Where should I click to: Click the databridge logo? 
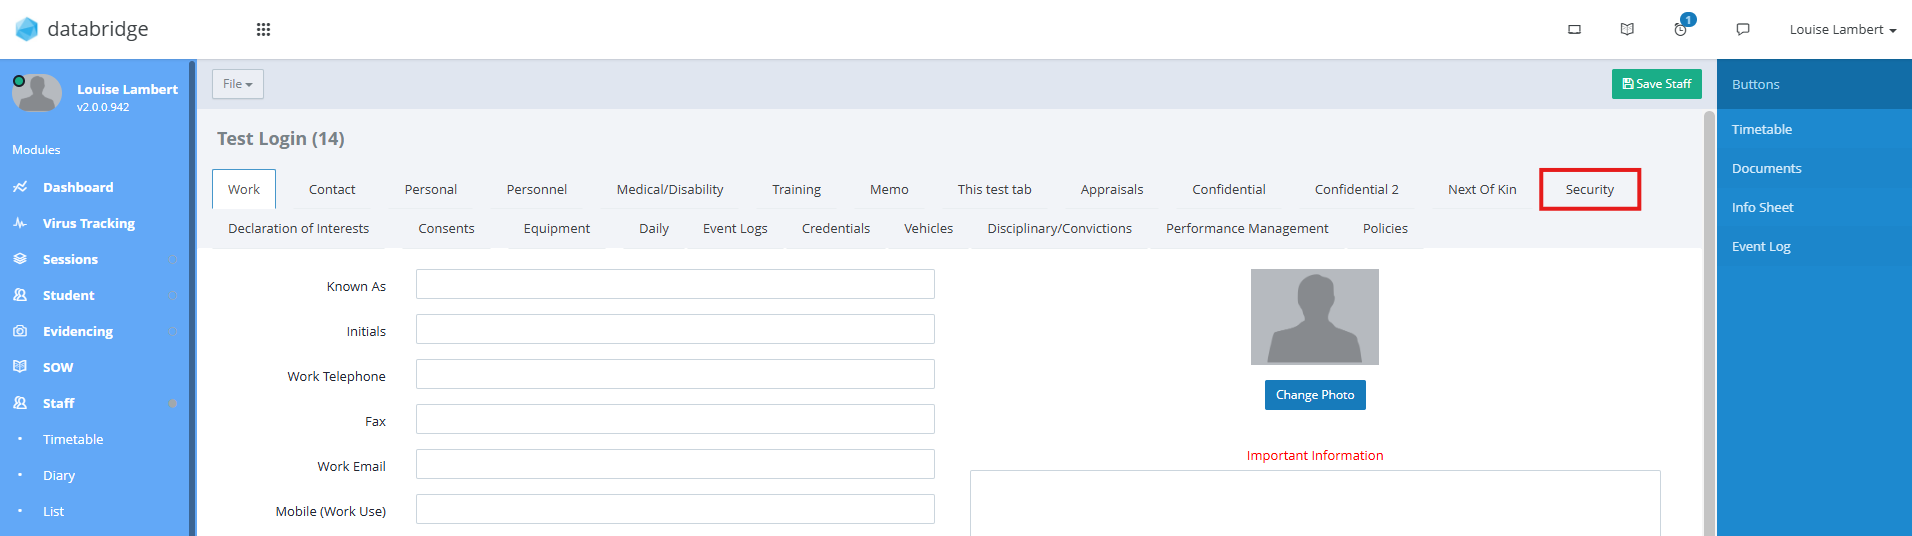82,29
